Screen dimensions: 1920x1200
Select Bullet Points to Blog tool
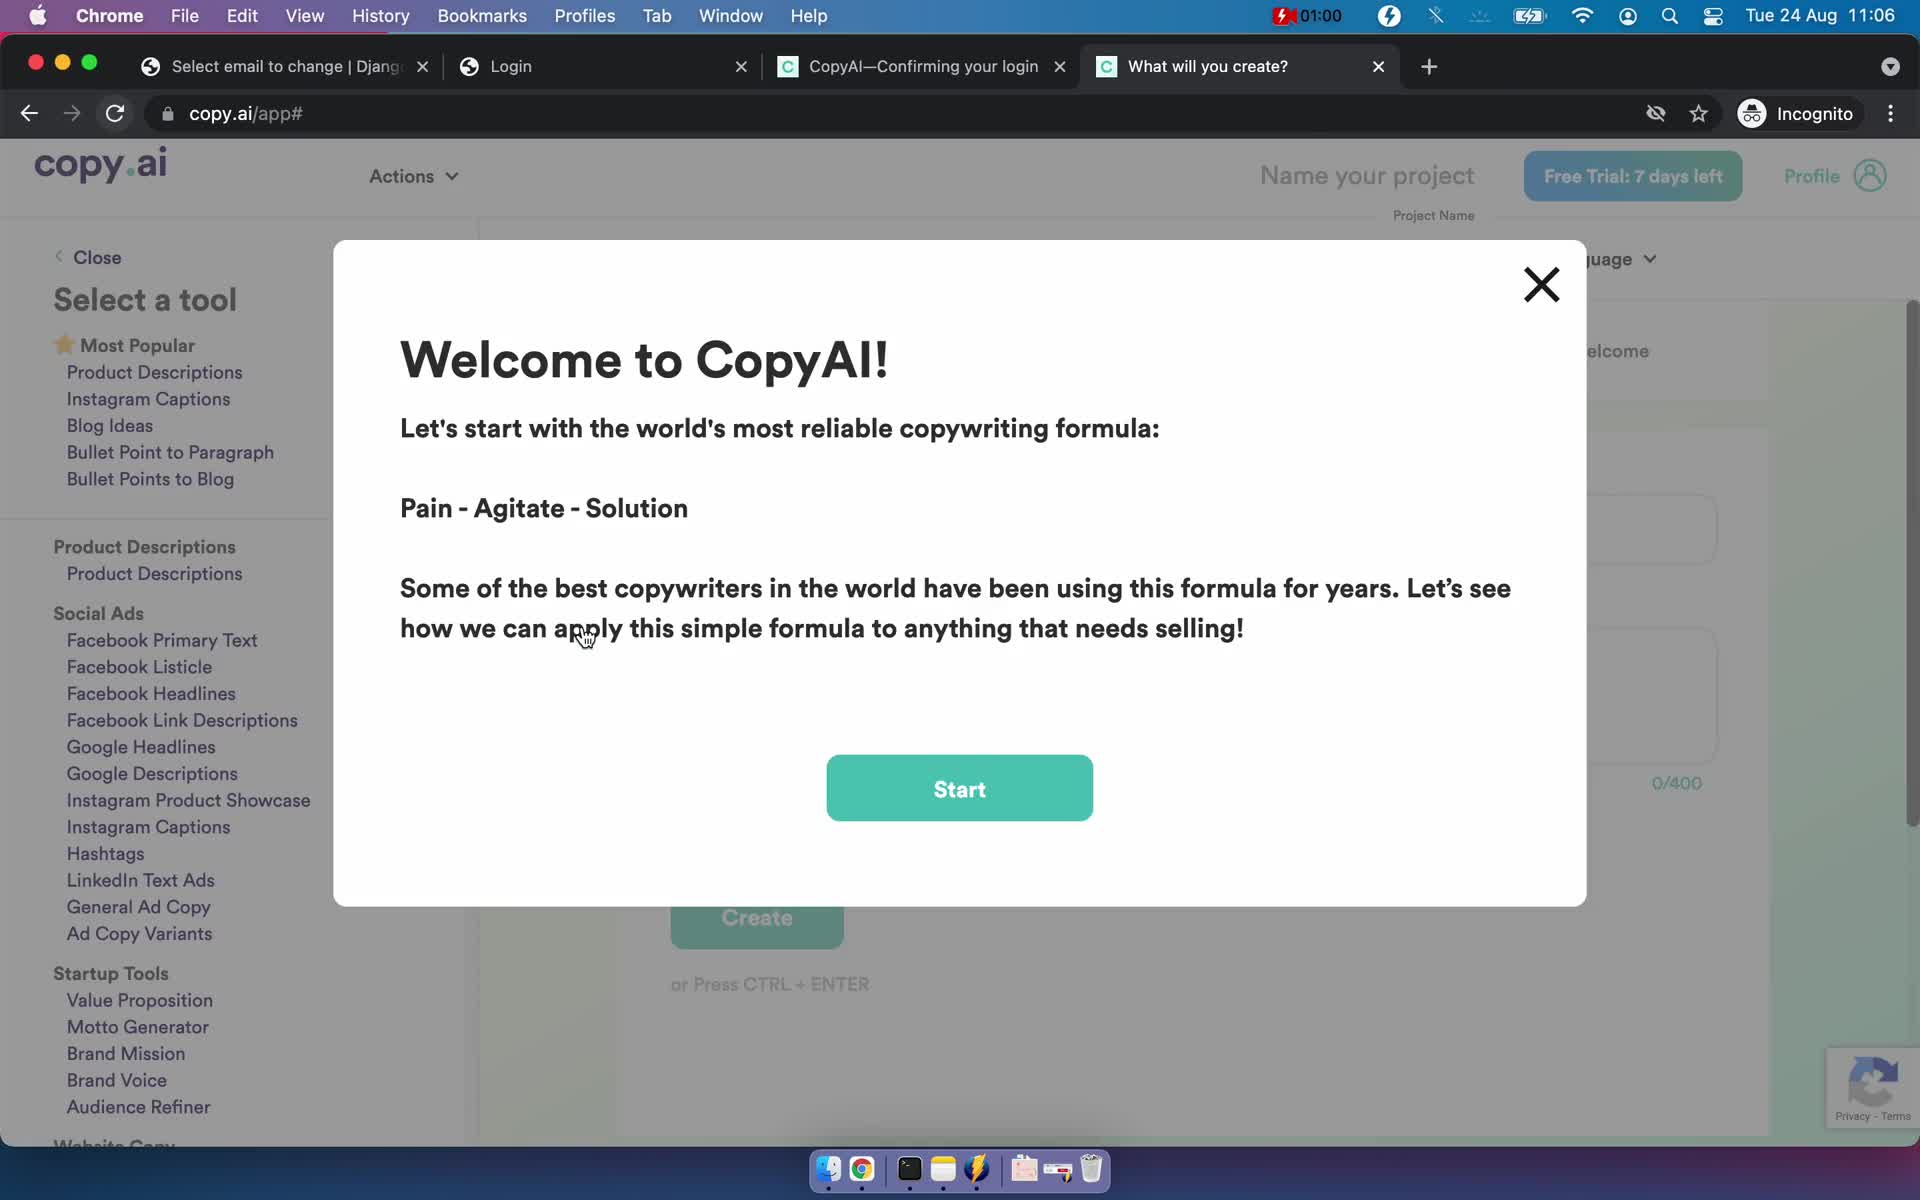(150, 479)
